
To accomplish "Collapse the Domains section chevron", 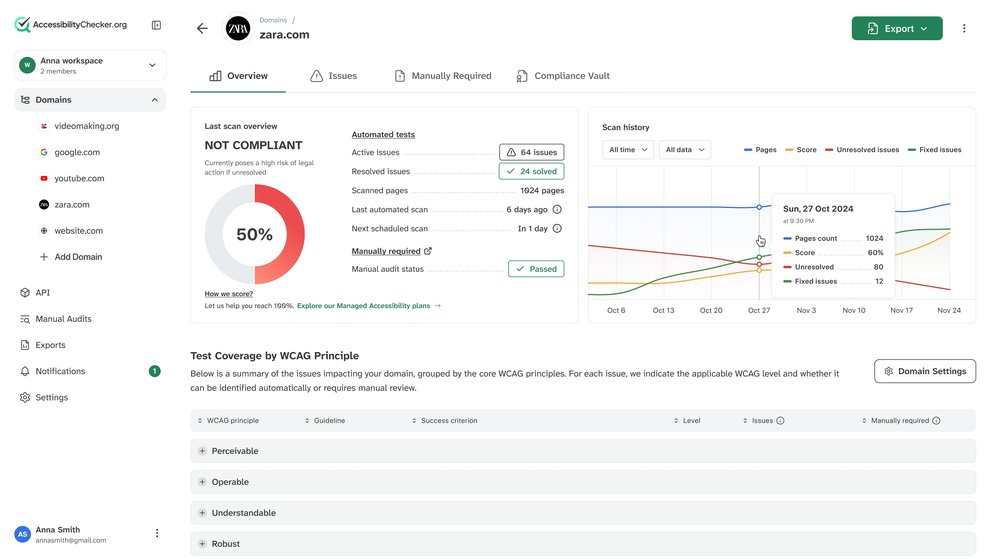I will point(154,99).
